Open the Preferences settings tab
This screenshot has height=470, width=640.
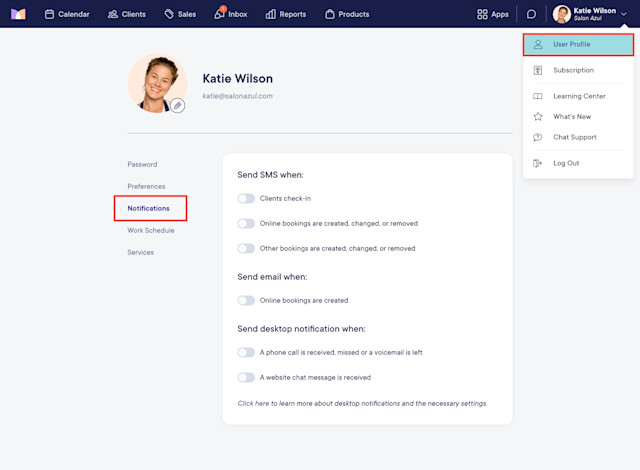[146, 186]
